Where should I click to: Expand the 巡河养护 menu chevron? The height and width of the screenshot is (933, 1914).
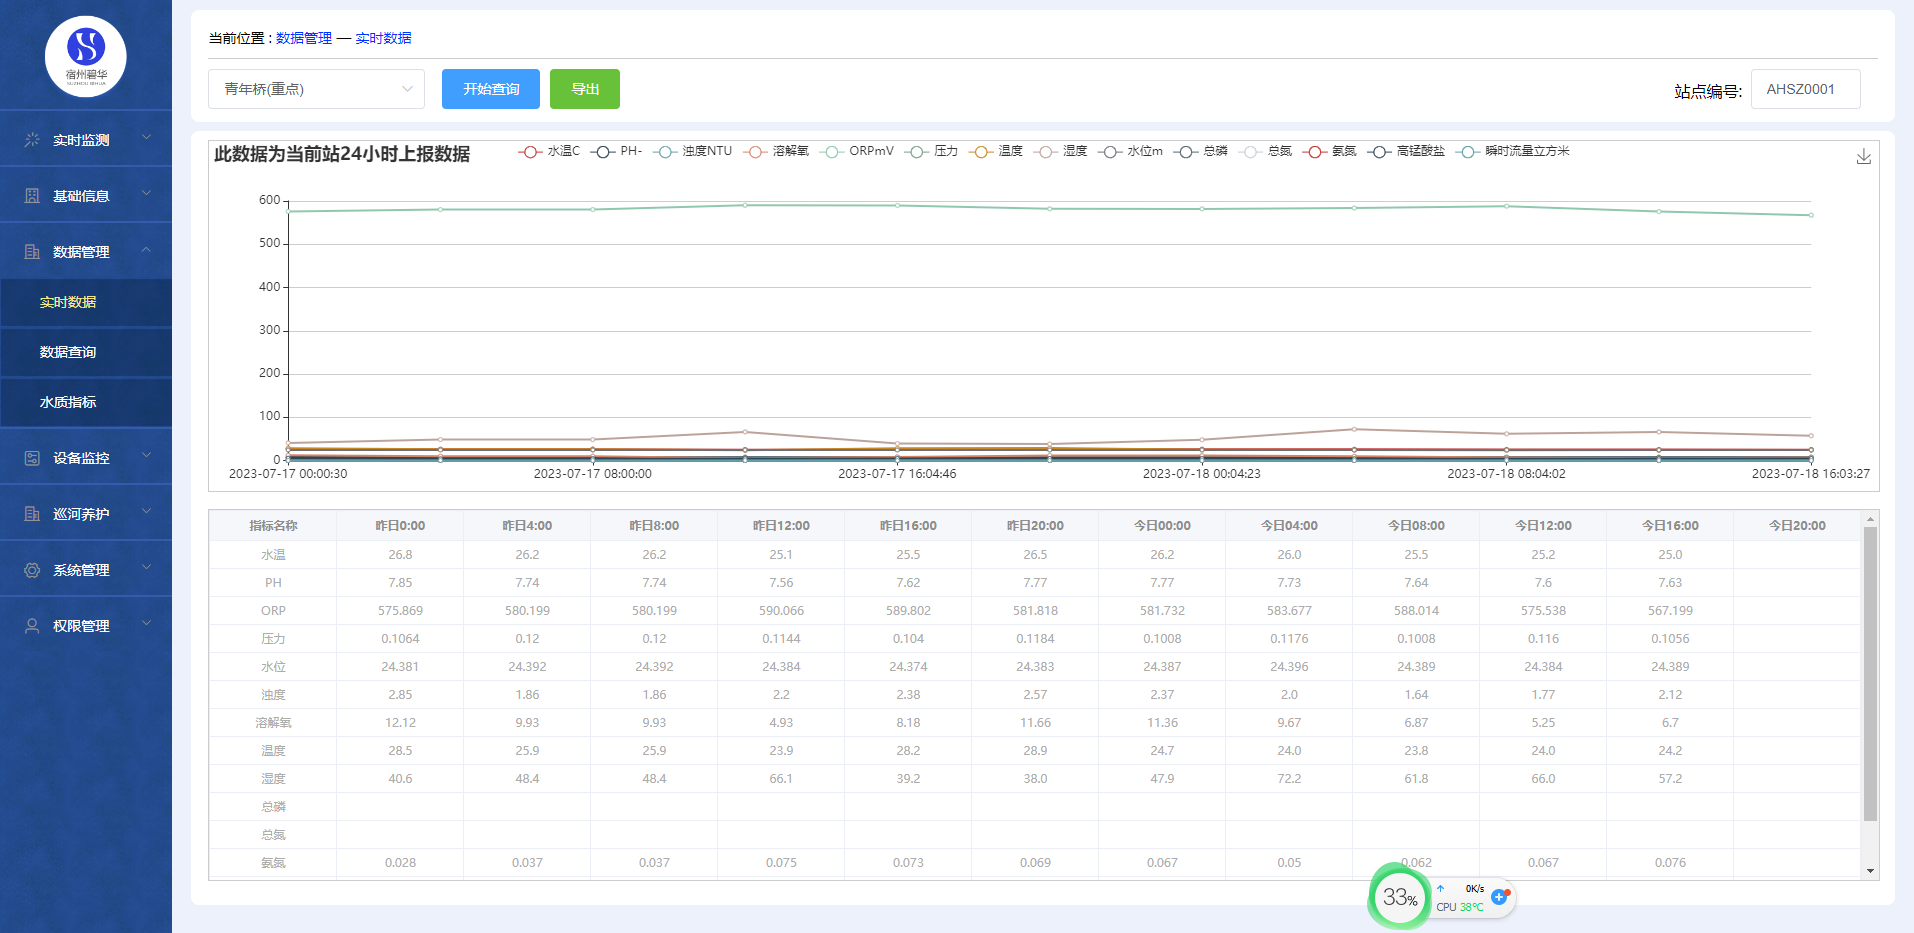(147, 511)
